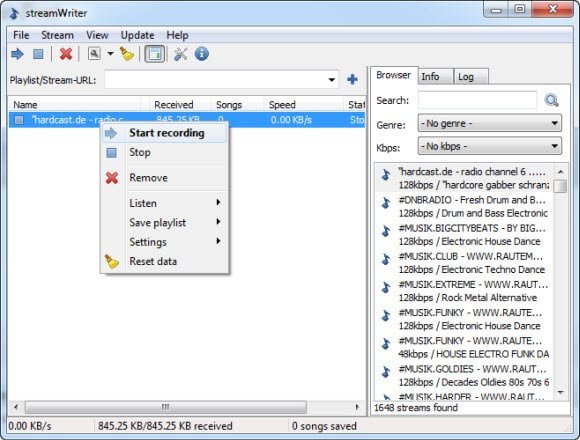Image resolution: width=580 pixels, height=440 pixels.
Task: Open the Help menu
Action: 178,35
